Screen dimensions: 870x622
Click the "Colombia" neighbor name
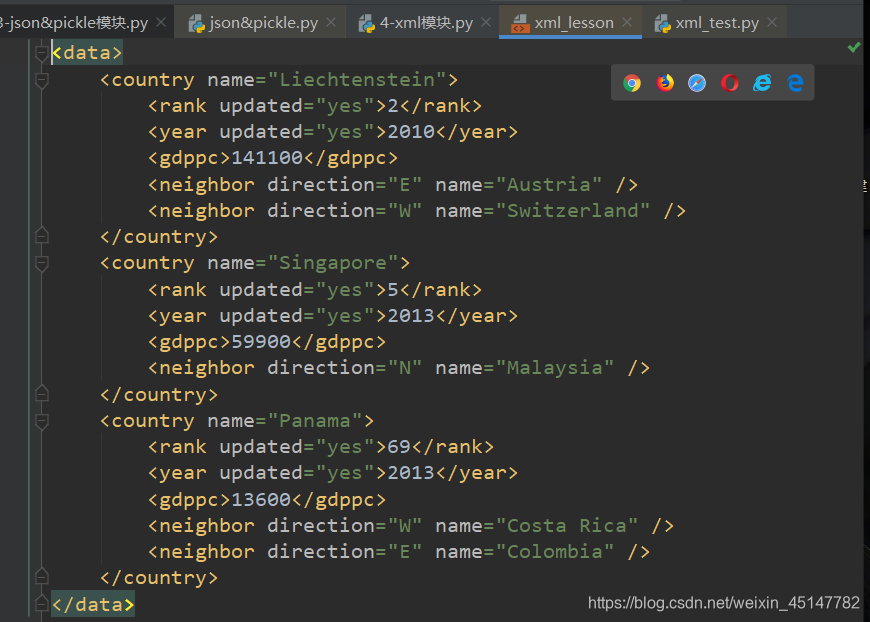click(x=555, y=552)
